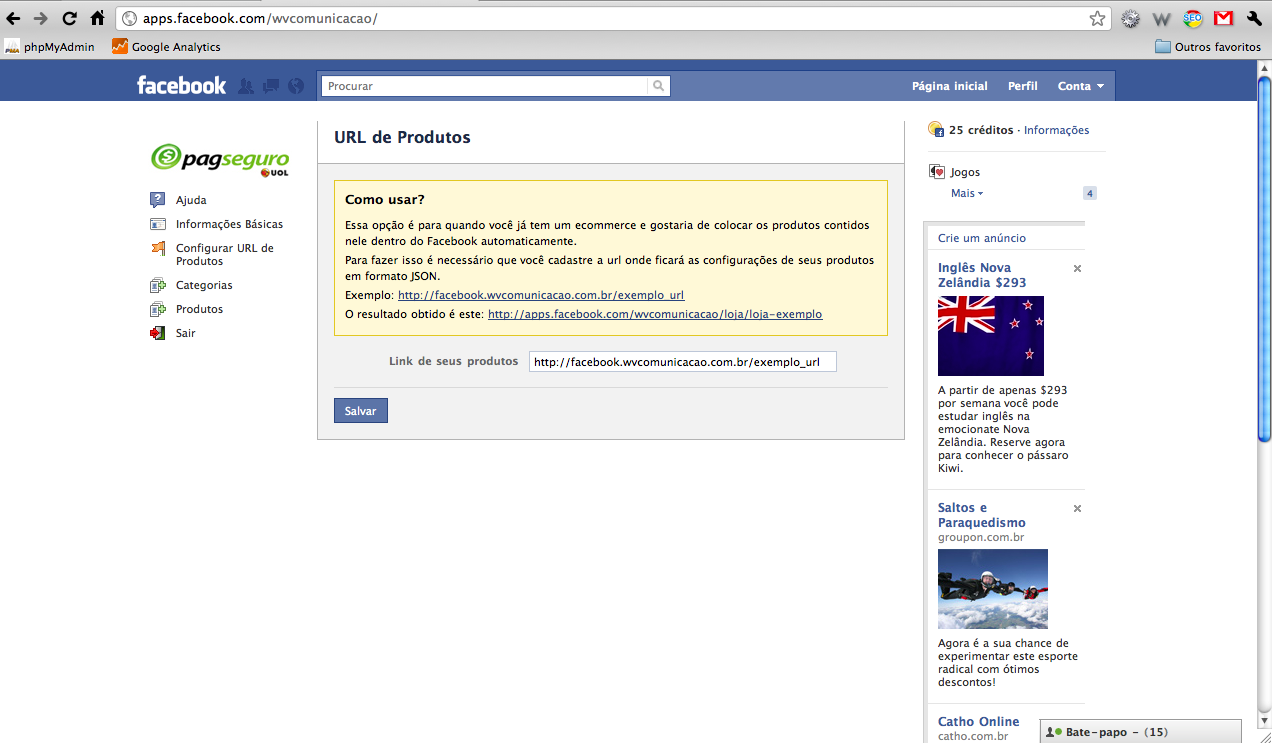Open the loja-exemplo result link
Screen dimensions: 1272x743
coord(655,313)
